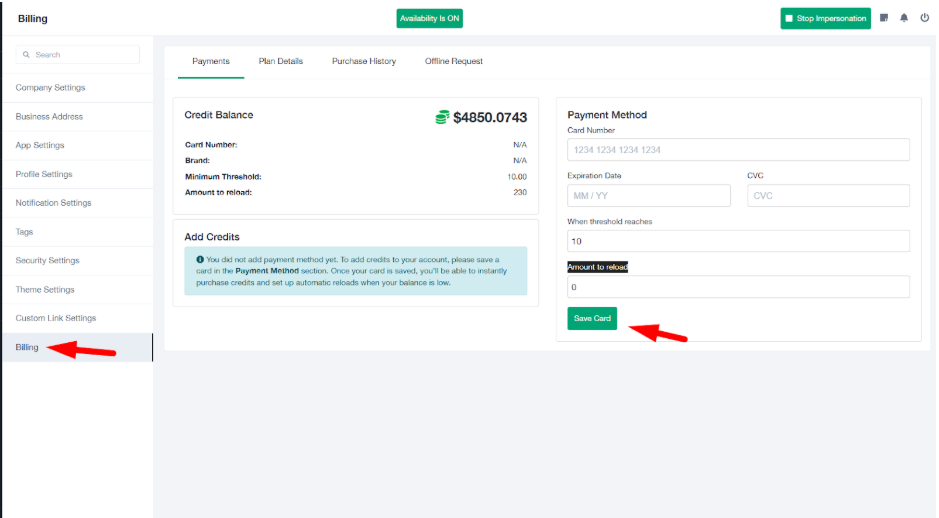Focus the Card Number input field
Viewport: 939px width, 518px height.
(738, 150)
